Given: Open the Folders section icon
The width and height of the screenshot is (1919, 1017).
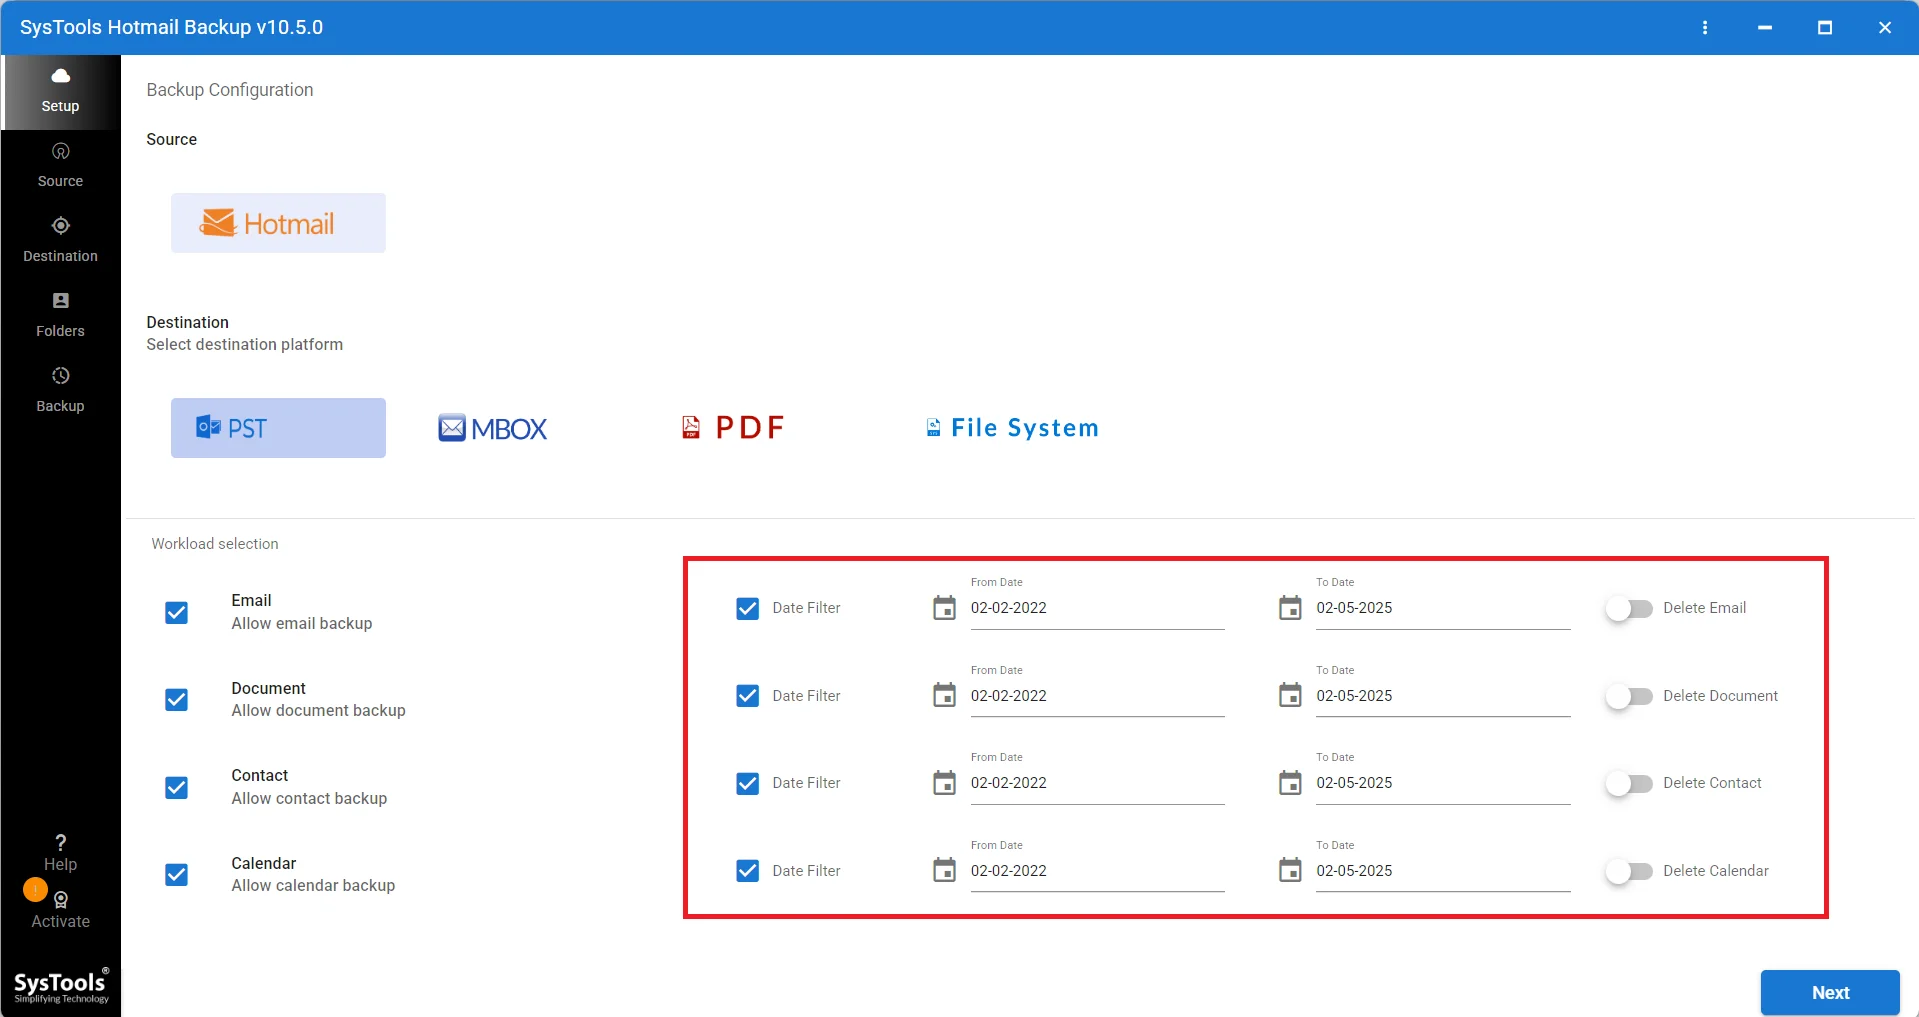Looking at the screenshot, I should tap(60, 301).
